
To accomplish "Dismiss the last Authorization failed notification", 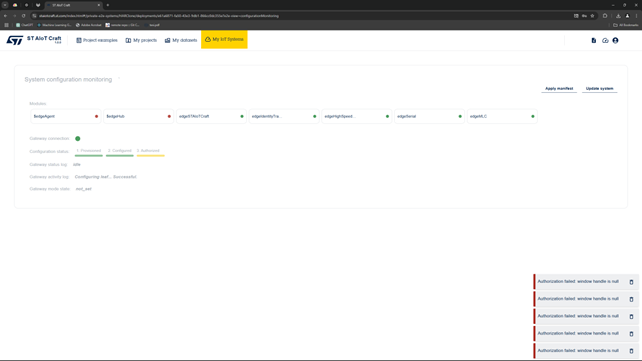I will click(x=631, y=351).
